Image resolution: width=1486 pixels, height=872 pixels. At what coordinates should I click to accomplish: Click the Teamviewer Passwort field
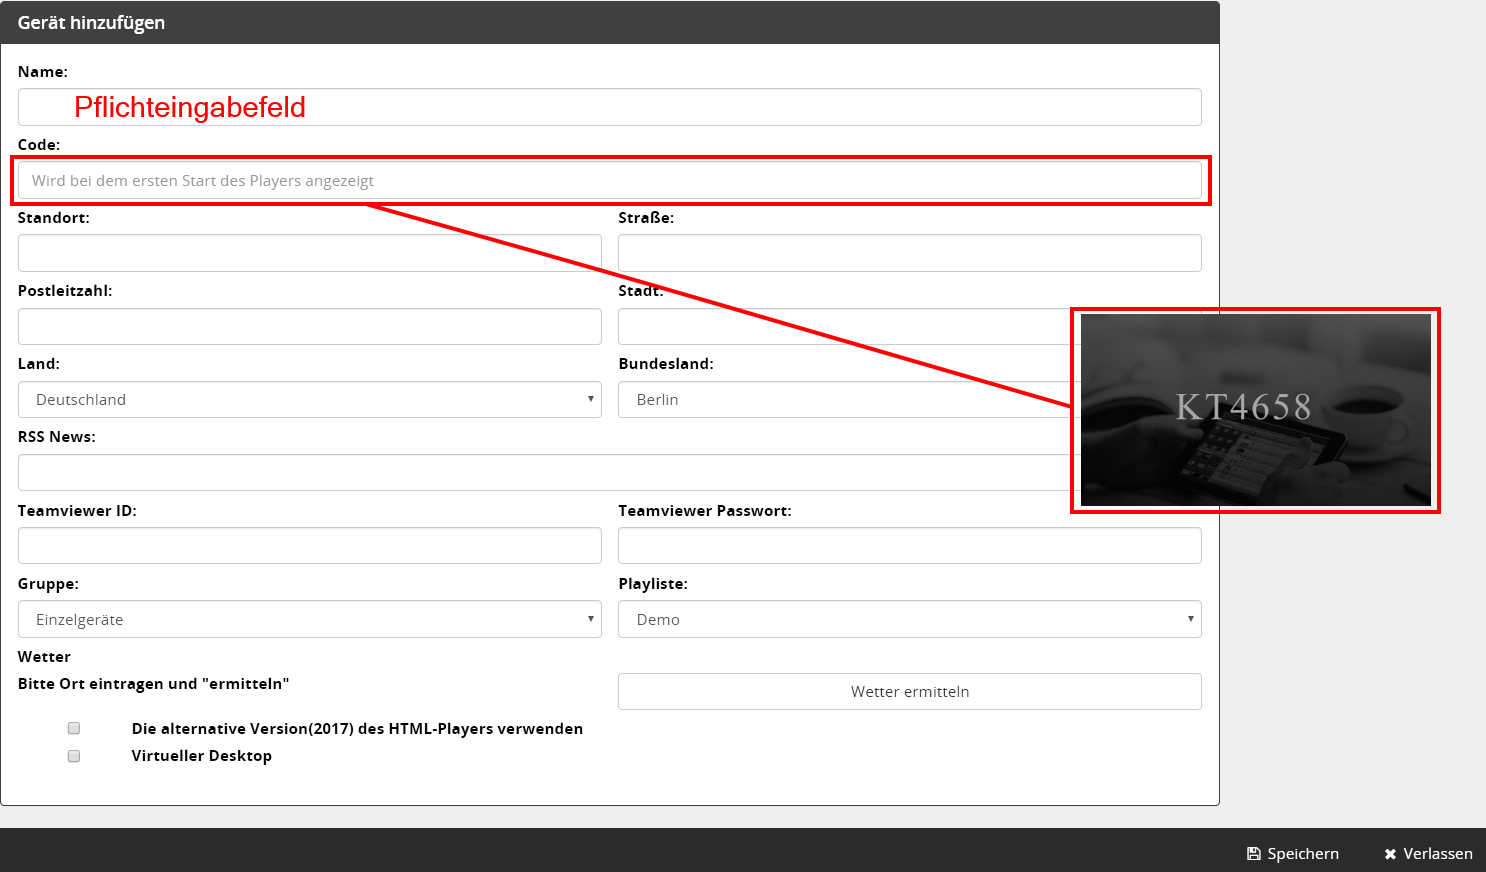coord(909,546)
